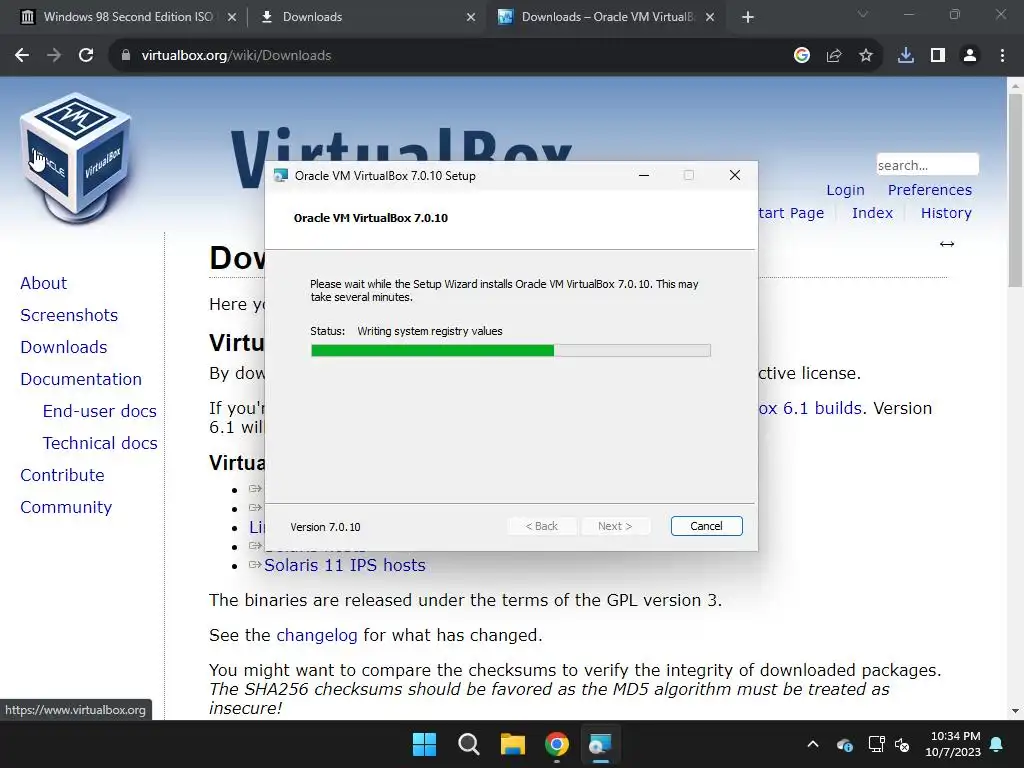
Task: Bookmark this page with the star icon
Action: [866, 56]
